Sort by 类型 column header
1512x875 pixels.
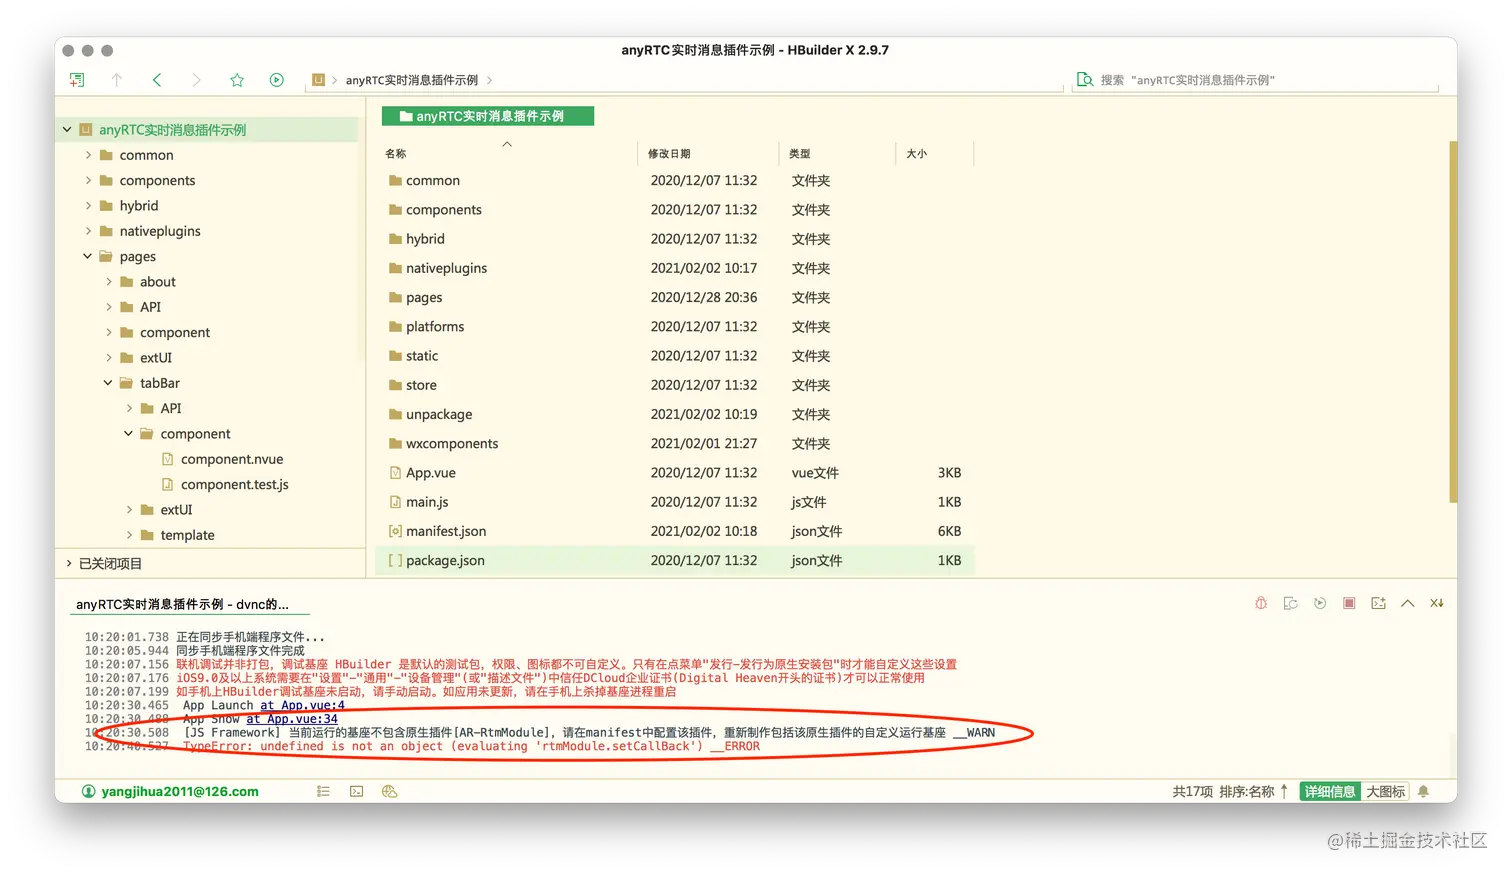tap(799, 154)
